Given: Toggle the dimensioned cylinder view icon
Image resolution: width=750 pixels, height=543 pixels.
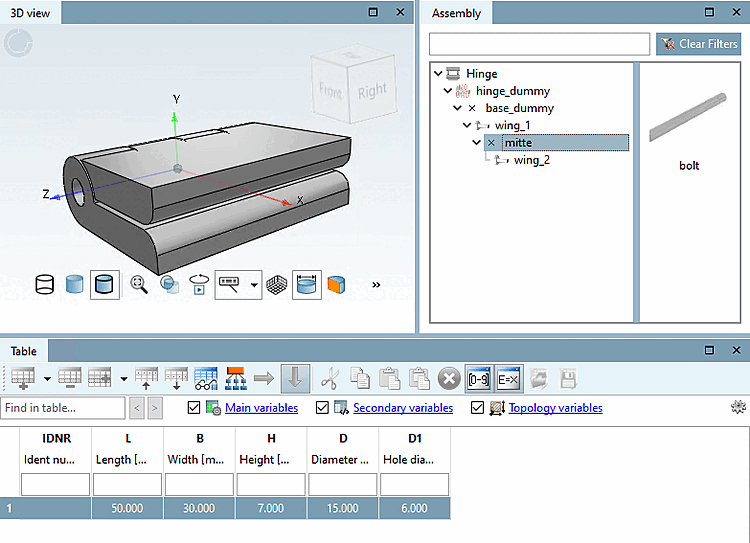Looking at the screenshot, I should [x=307, y=284].
